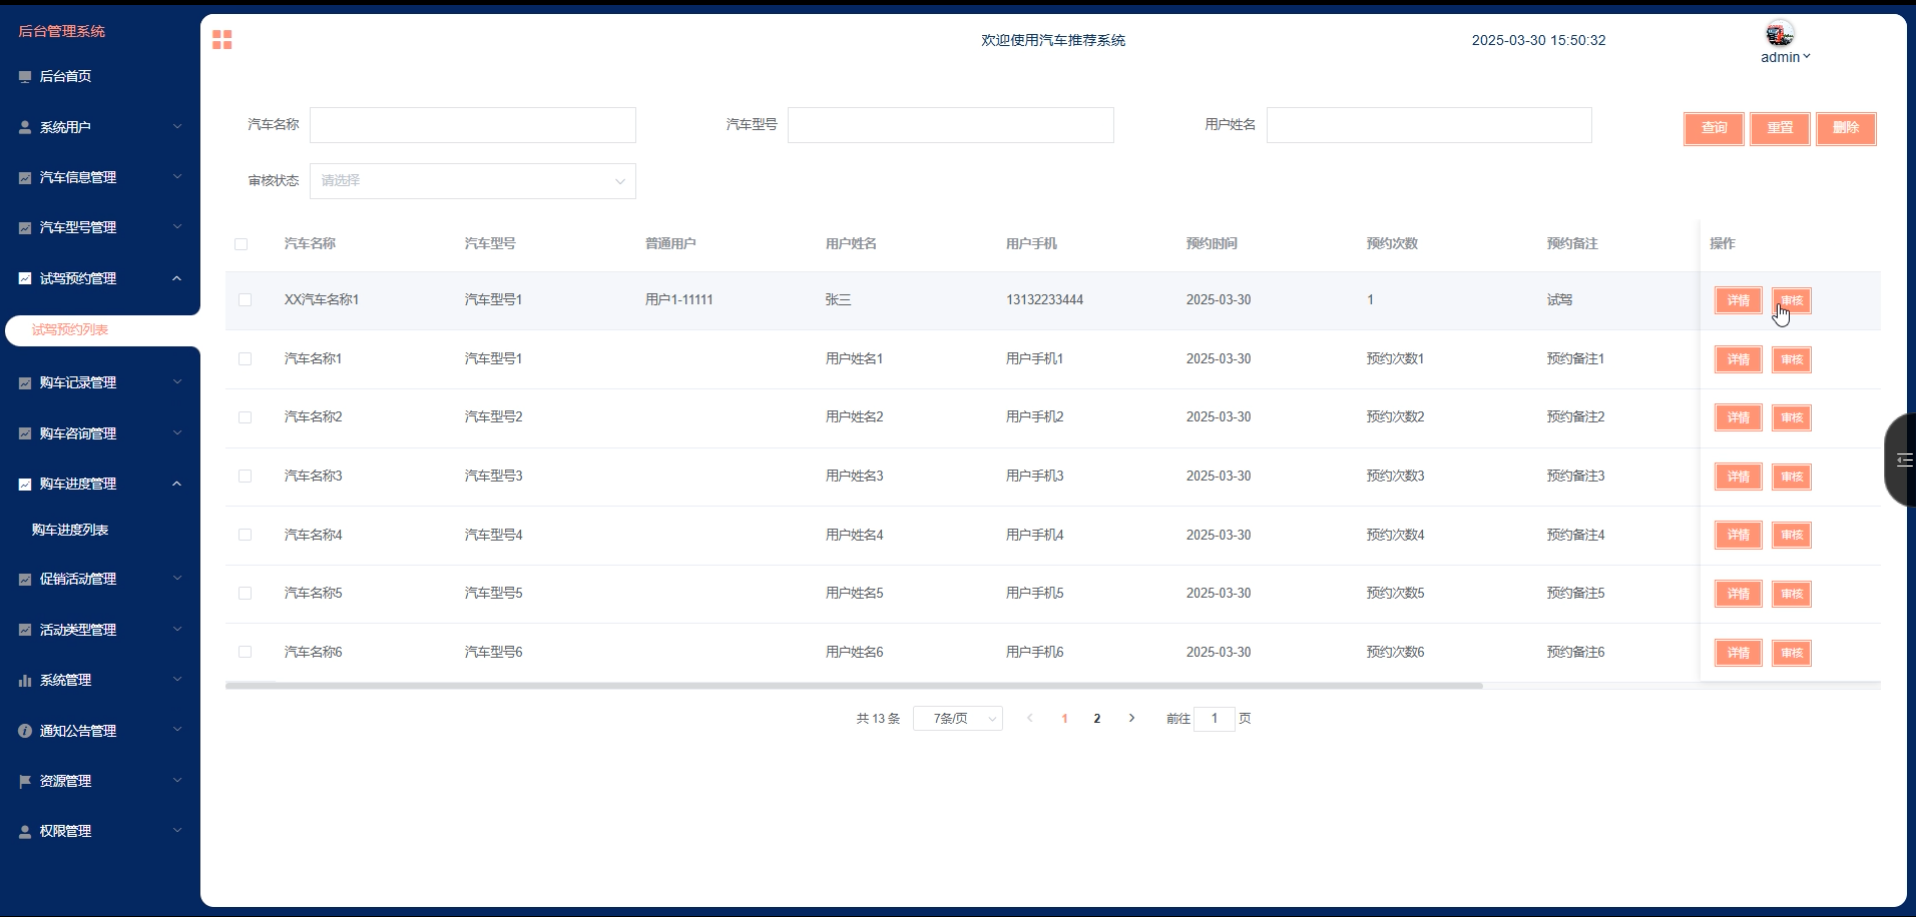This screenshot has height=917, width=1916.
Task: Click the 购车记录管理 chart icon
Action: tap(25, 383)
